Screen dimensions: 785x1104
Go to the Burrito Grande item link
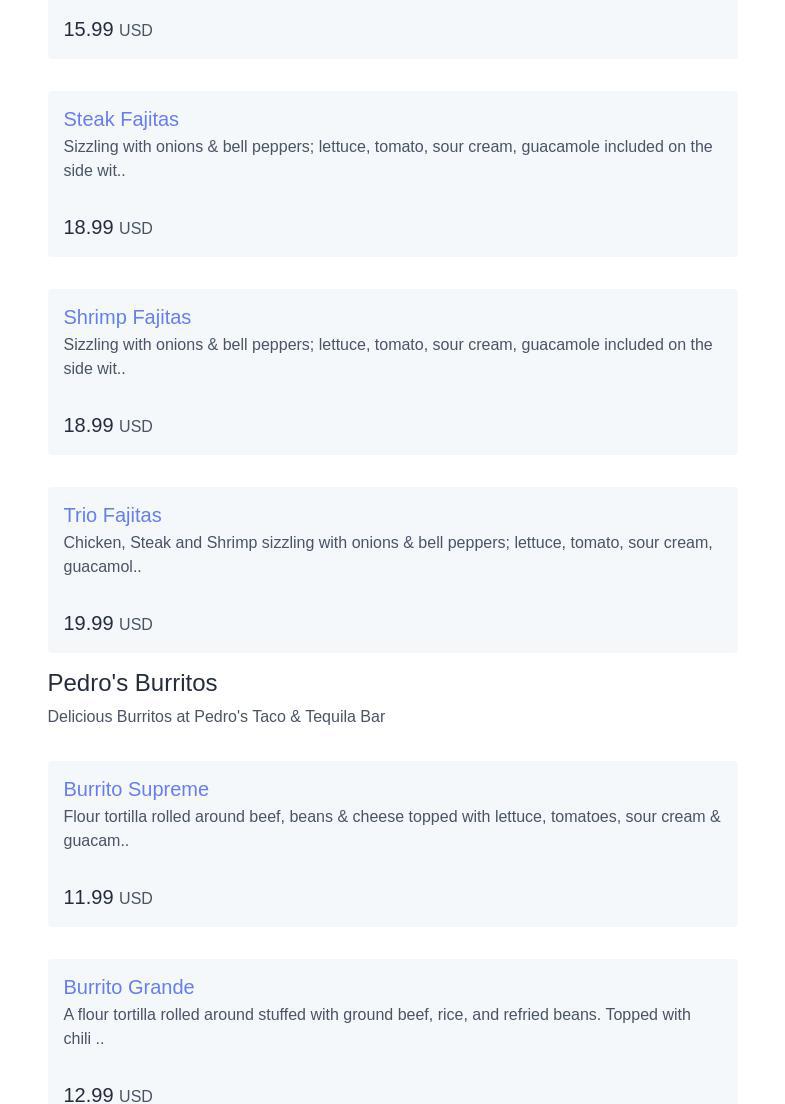129,987
